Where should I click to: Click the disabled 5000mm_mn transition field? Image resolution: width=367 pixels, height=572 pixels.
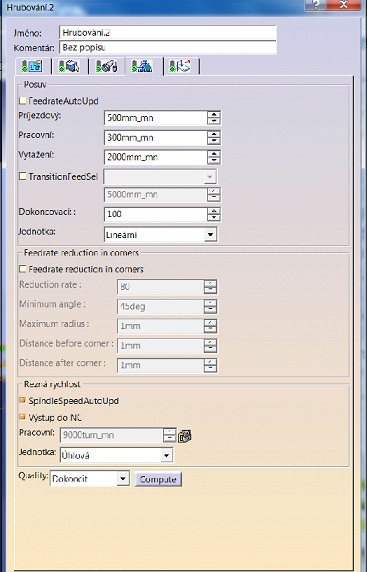tap(156, 195)
